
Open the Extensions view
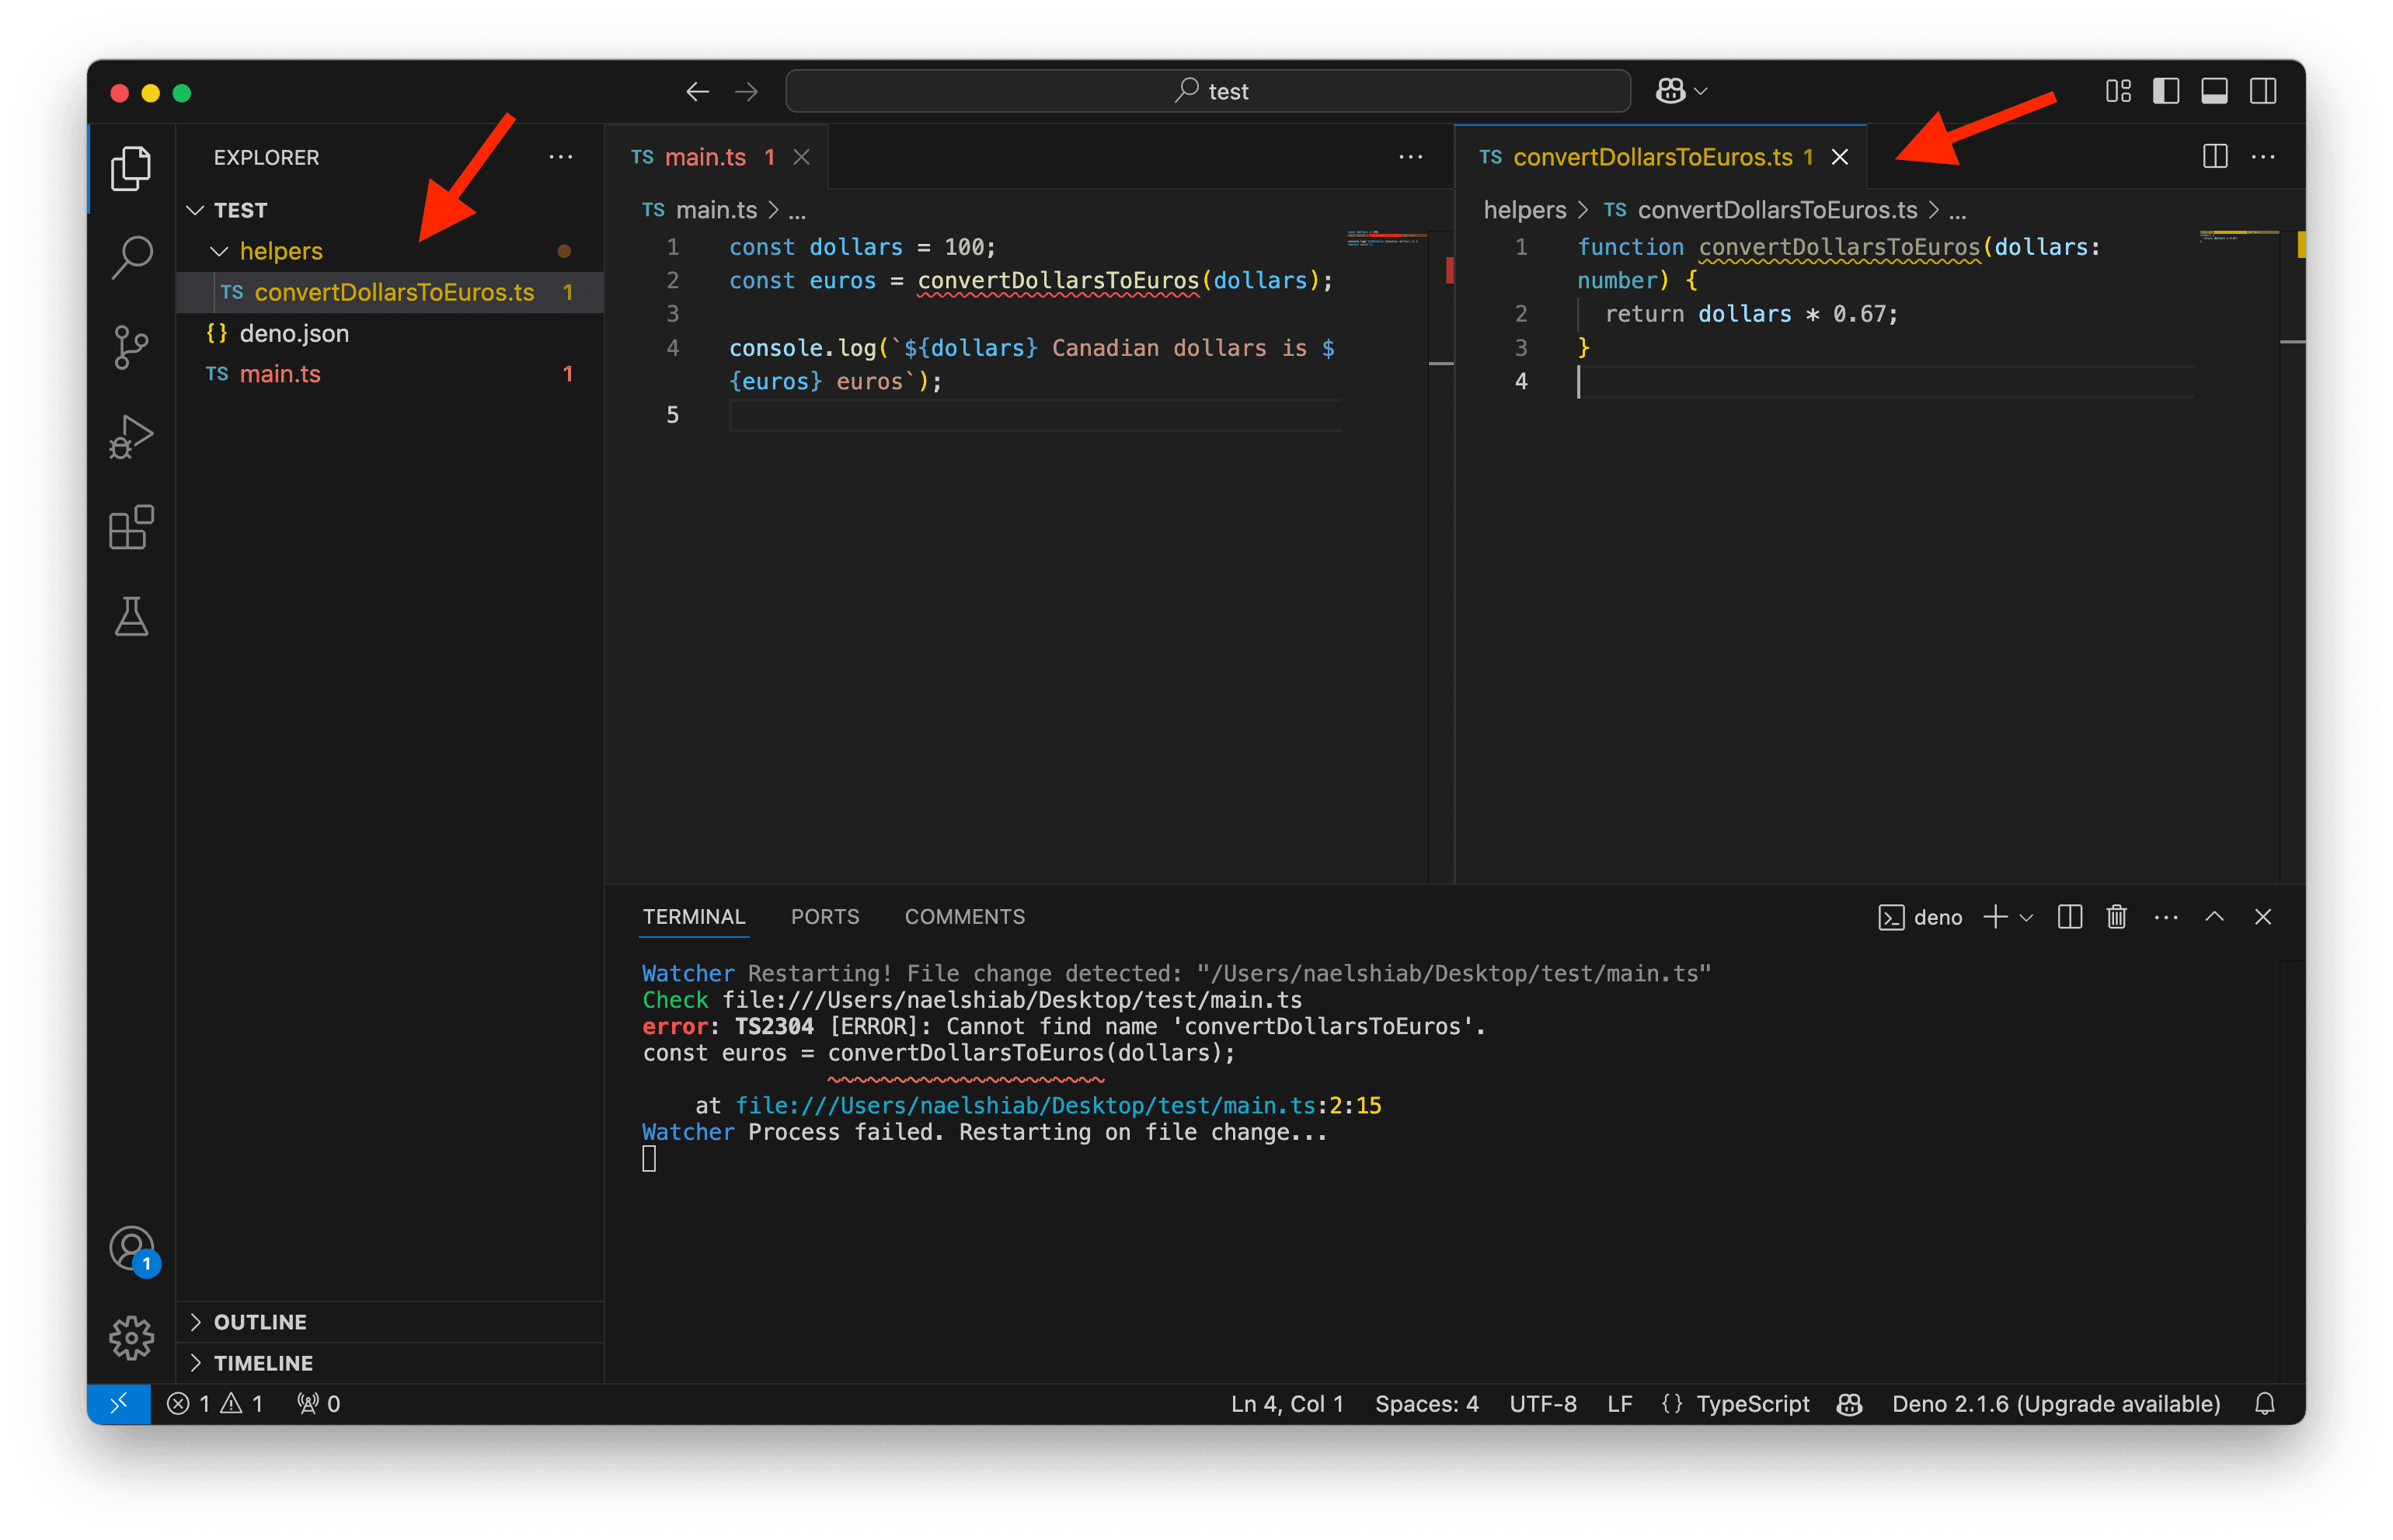131,527
